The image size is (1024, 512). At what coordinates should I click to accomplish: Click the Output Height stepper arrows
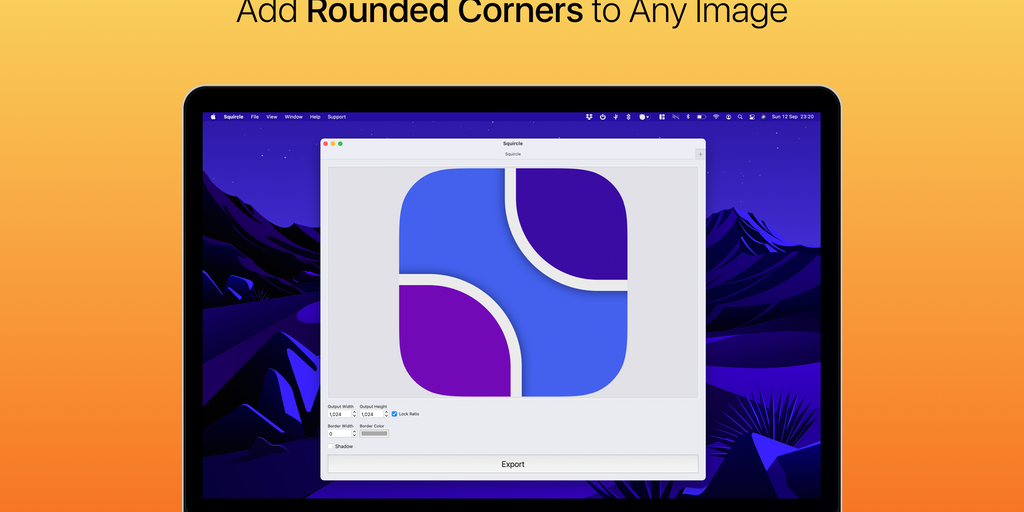pos(387,414)
